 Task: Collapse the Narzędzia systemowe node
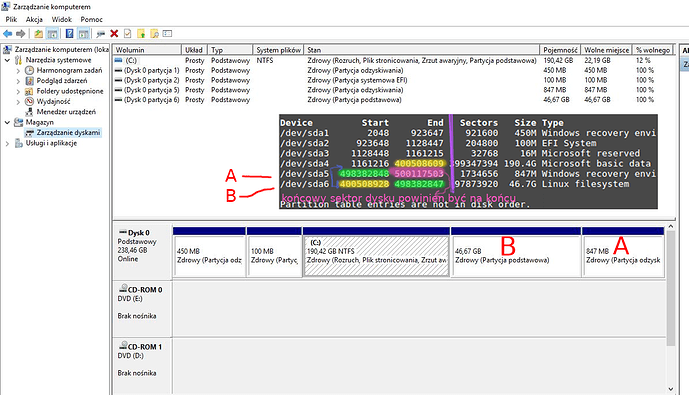[7, 60]
